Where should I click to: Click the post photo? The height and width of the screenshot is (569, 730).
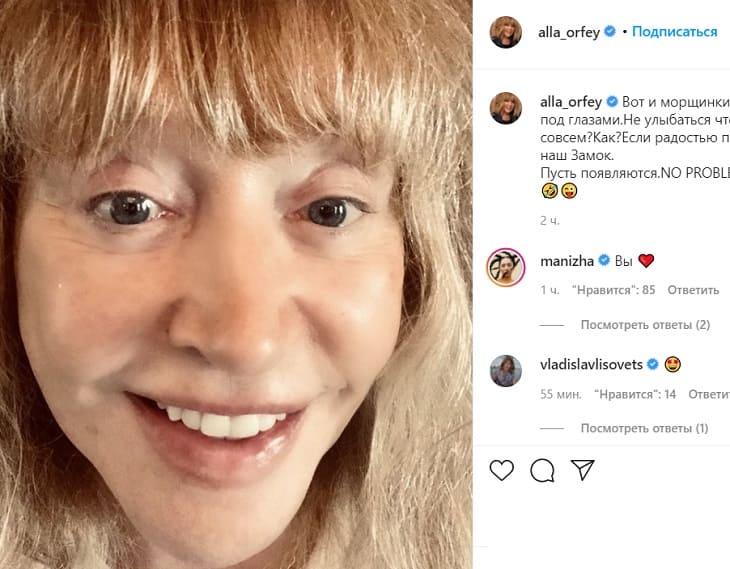tap(236, 284)
